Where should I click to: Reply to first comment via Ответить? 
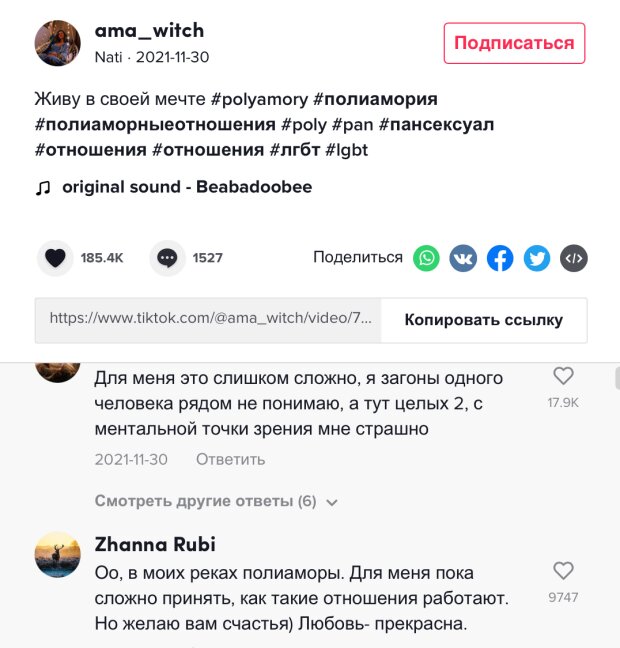coord(230,459)
